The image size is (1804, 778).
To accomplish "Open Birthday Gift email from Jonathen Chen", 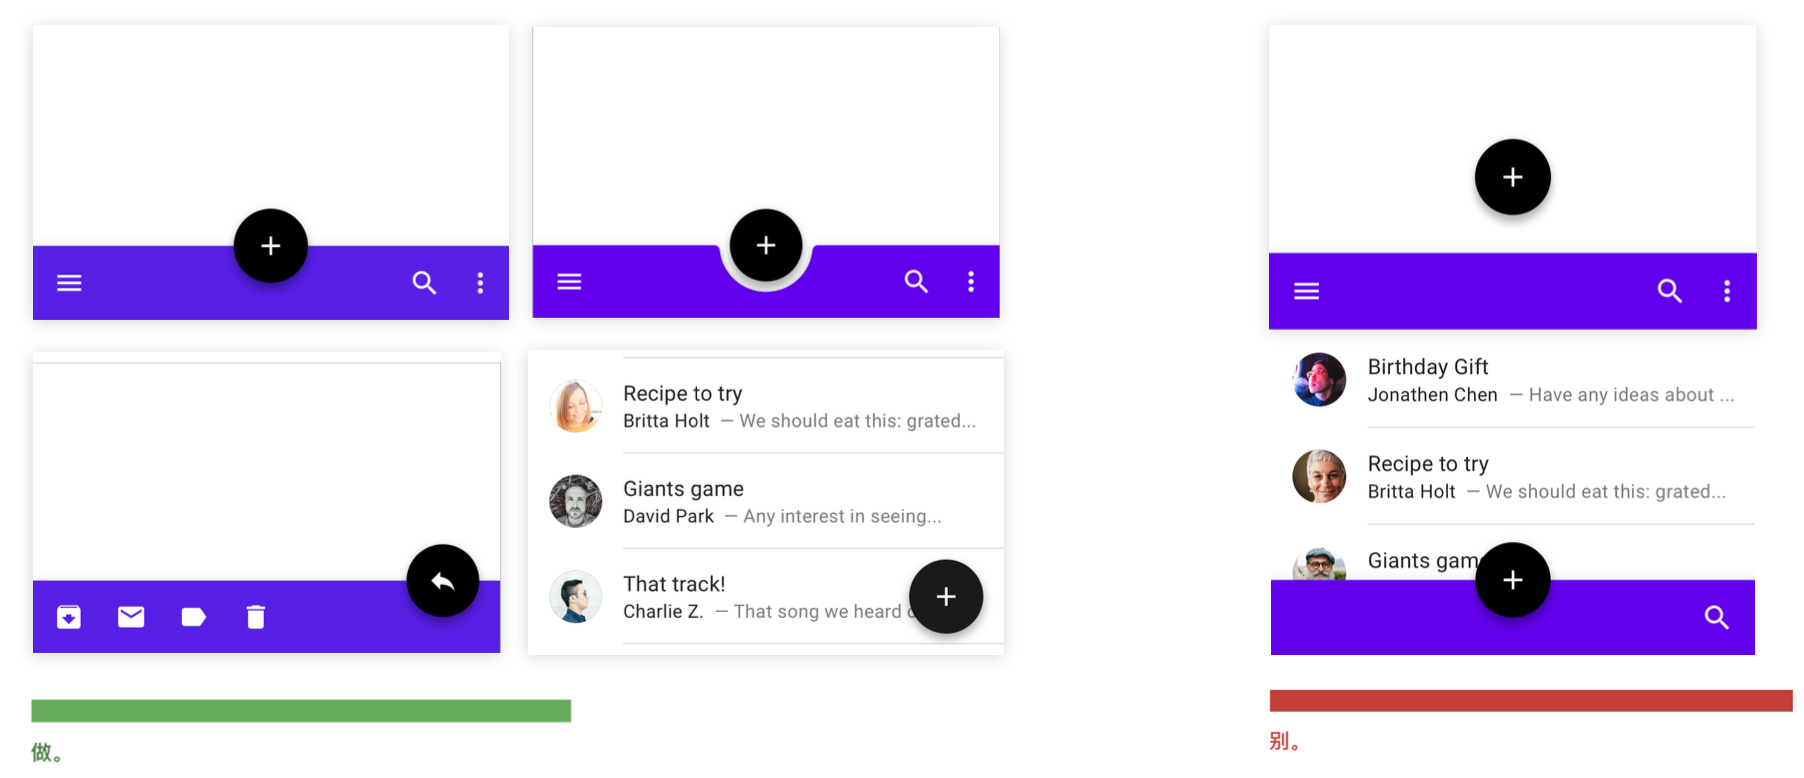I will tap(1550, 381).
